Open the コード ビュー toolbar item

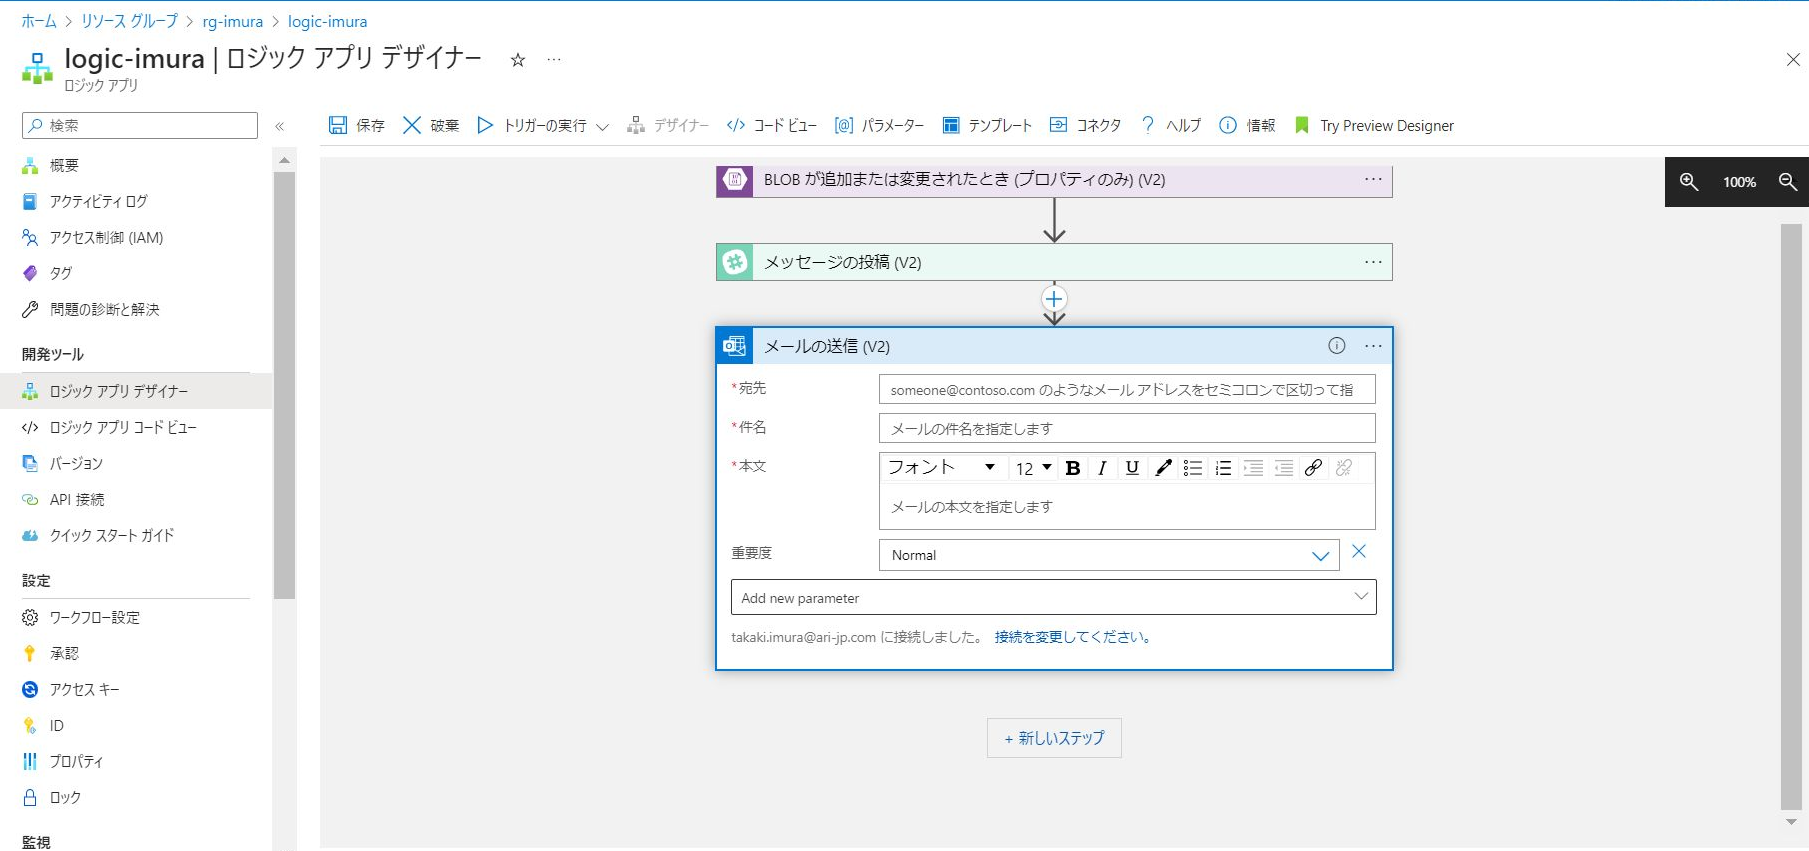pos(772,125)
